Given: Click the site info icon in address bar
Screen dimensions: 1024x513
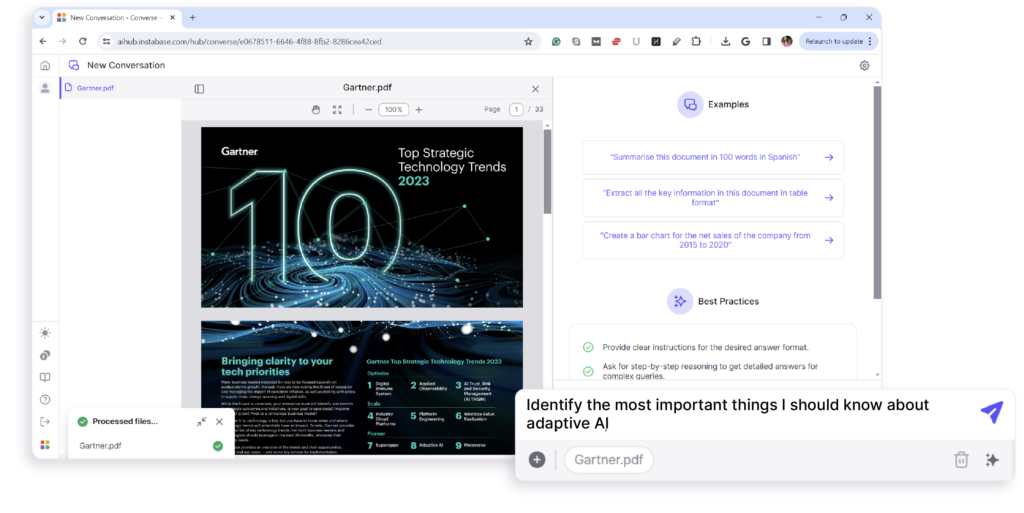Looking at the screenshot, I should [106, 41].
